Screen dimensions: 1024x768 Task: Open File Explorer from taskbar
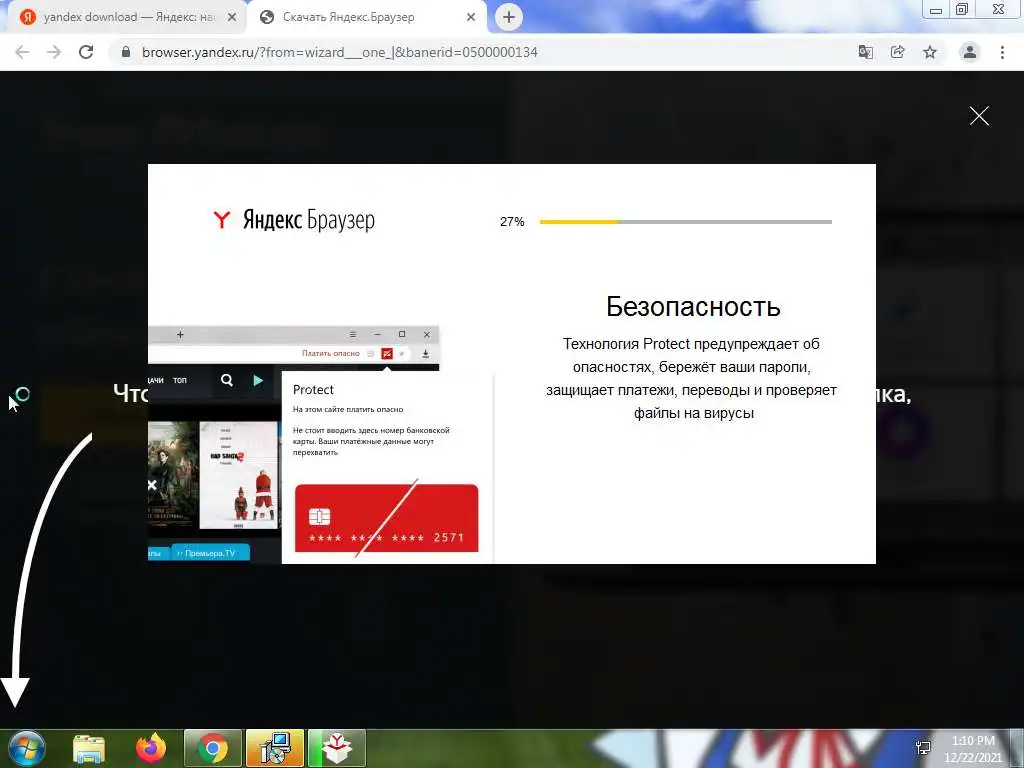[89, 748]
